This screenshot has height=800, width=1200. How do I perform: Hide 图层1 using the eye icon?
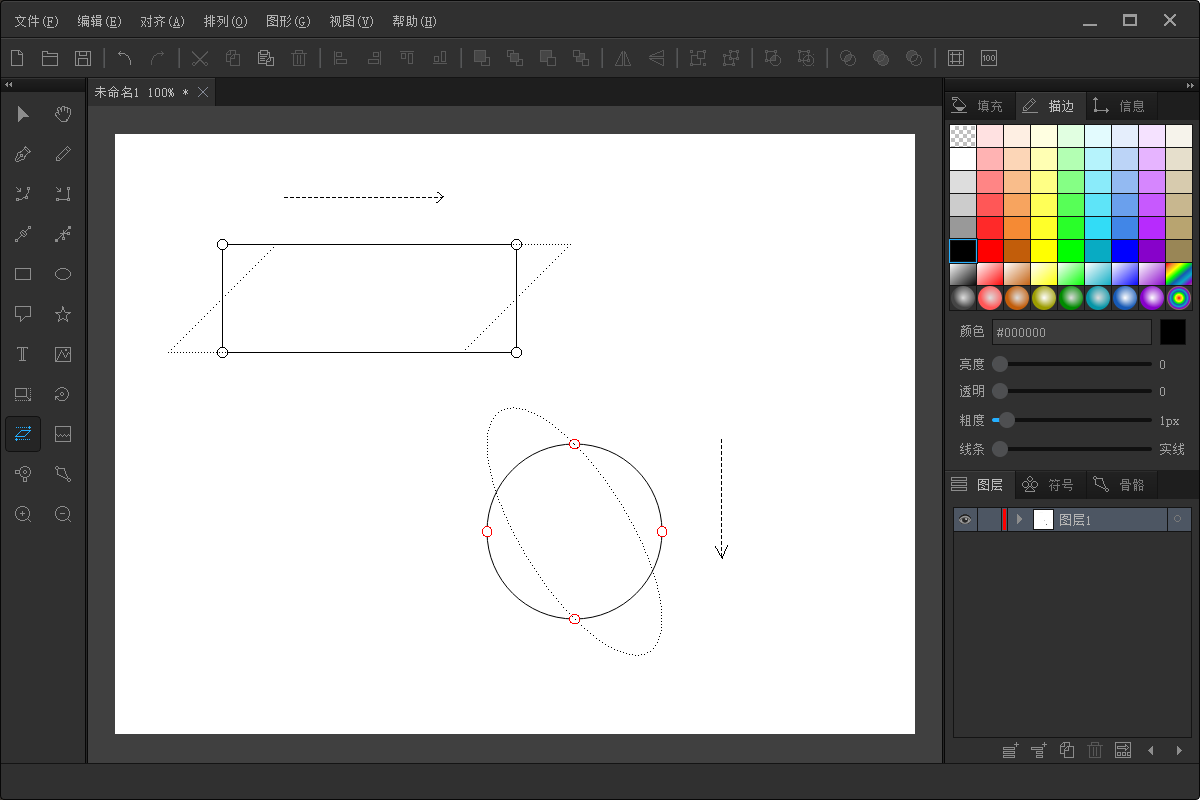click(964, 519)
